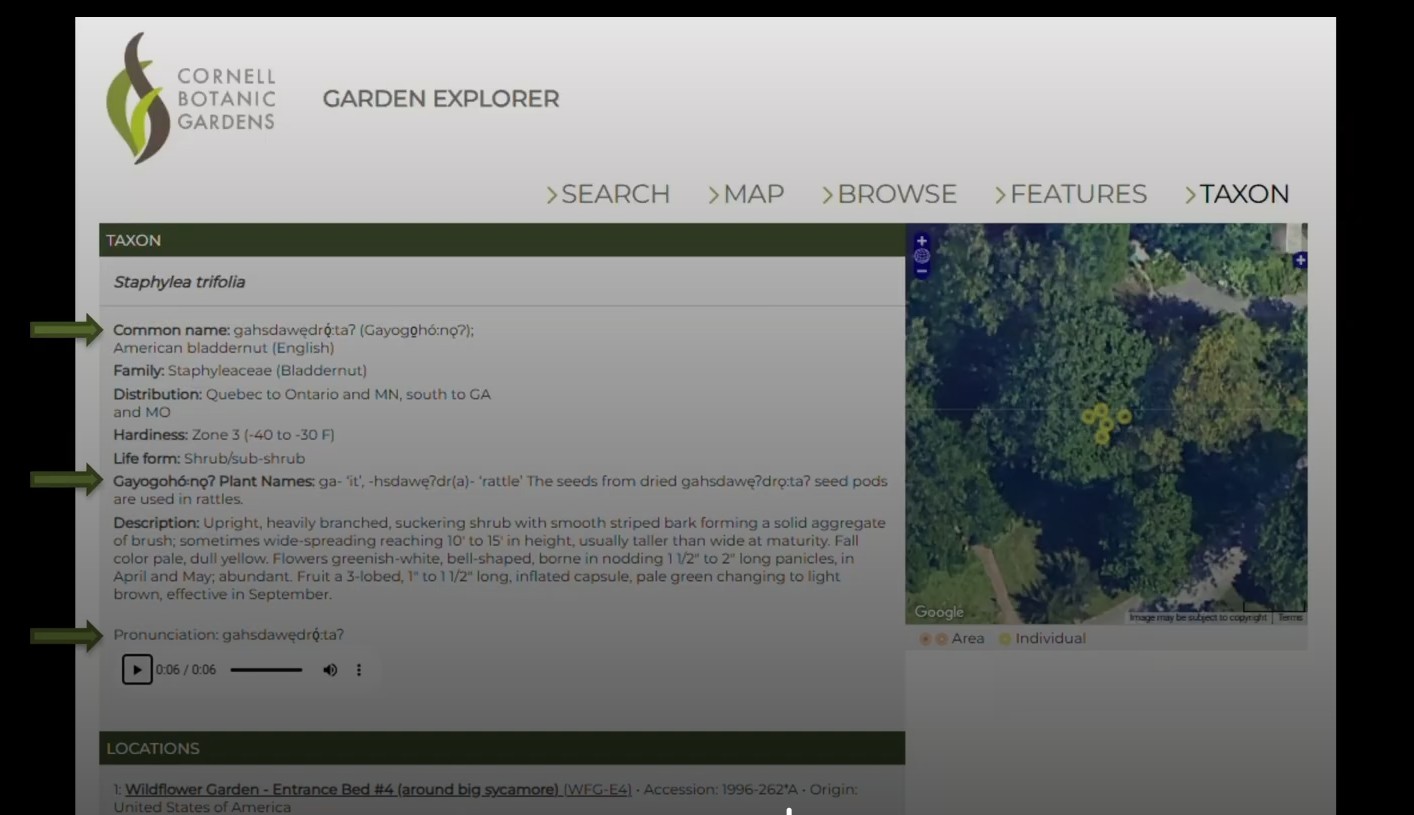Zoom out on the map
The width and height of the screenshot is (1414, 815).
(921, 271)
